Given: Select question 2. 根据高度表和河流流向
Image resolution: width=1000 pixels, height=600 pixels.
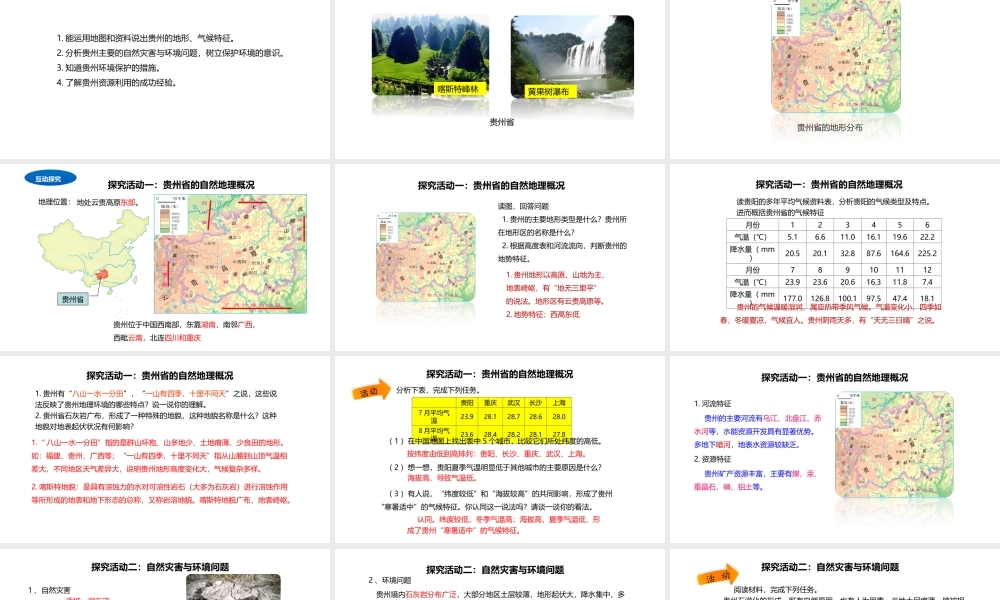Looking at the screenshot, I should [562, 252].
